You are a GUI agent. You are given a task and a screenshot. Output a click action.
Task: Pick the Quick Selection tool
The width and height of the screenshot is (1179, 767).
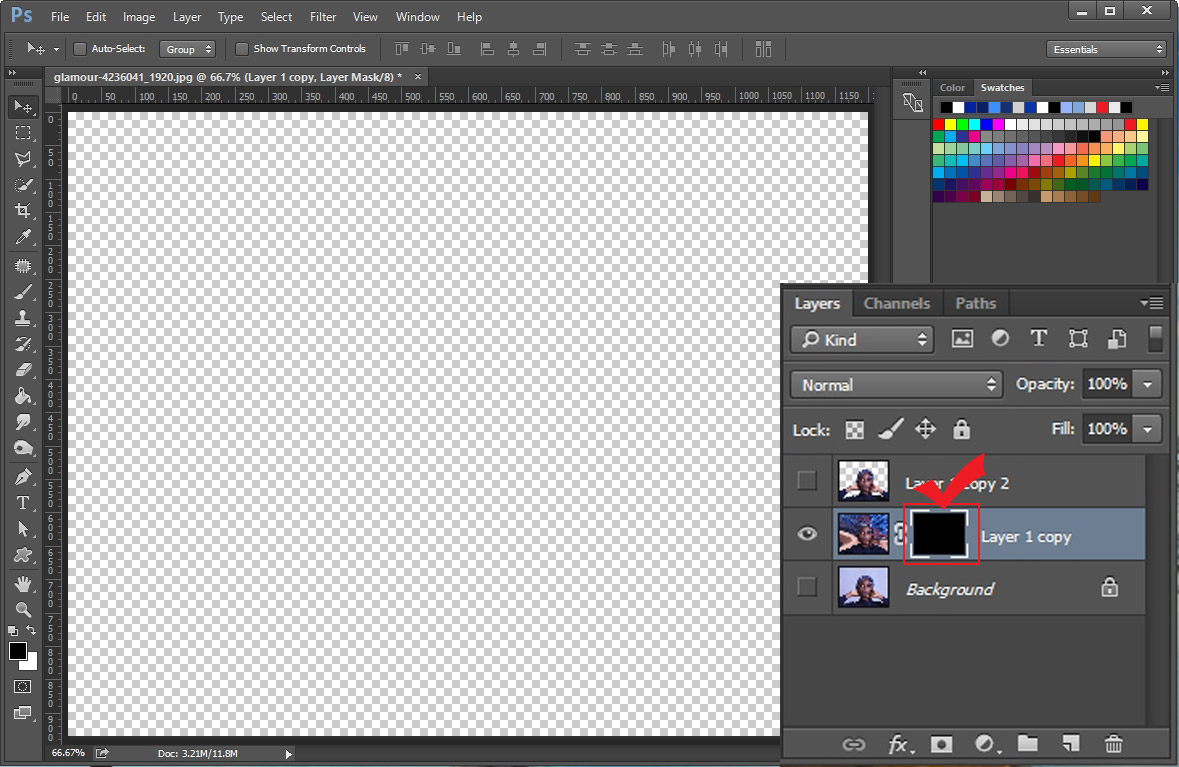[x=23, y=185]
